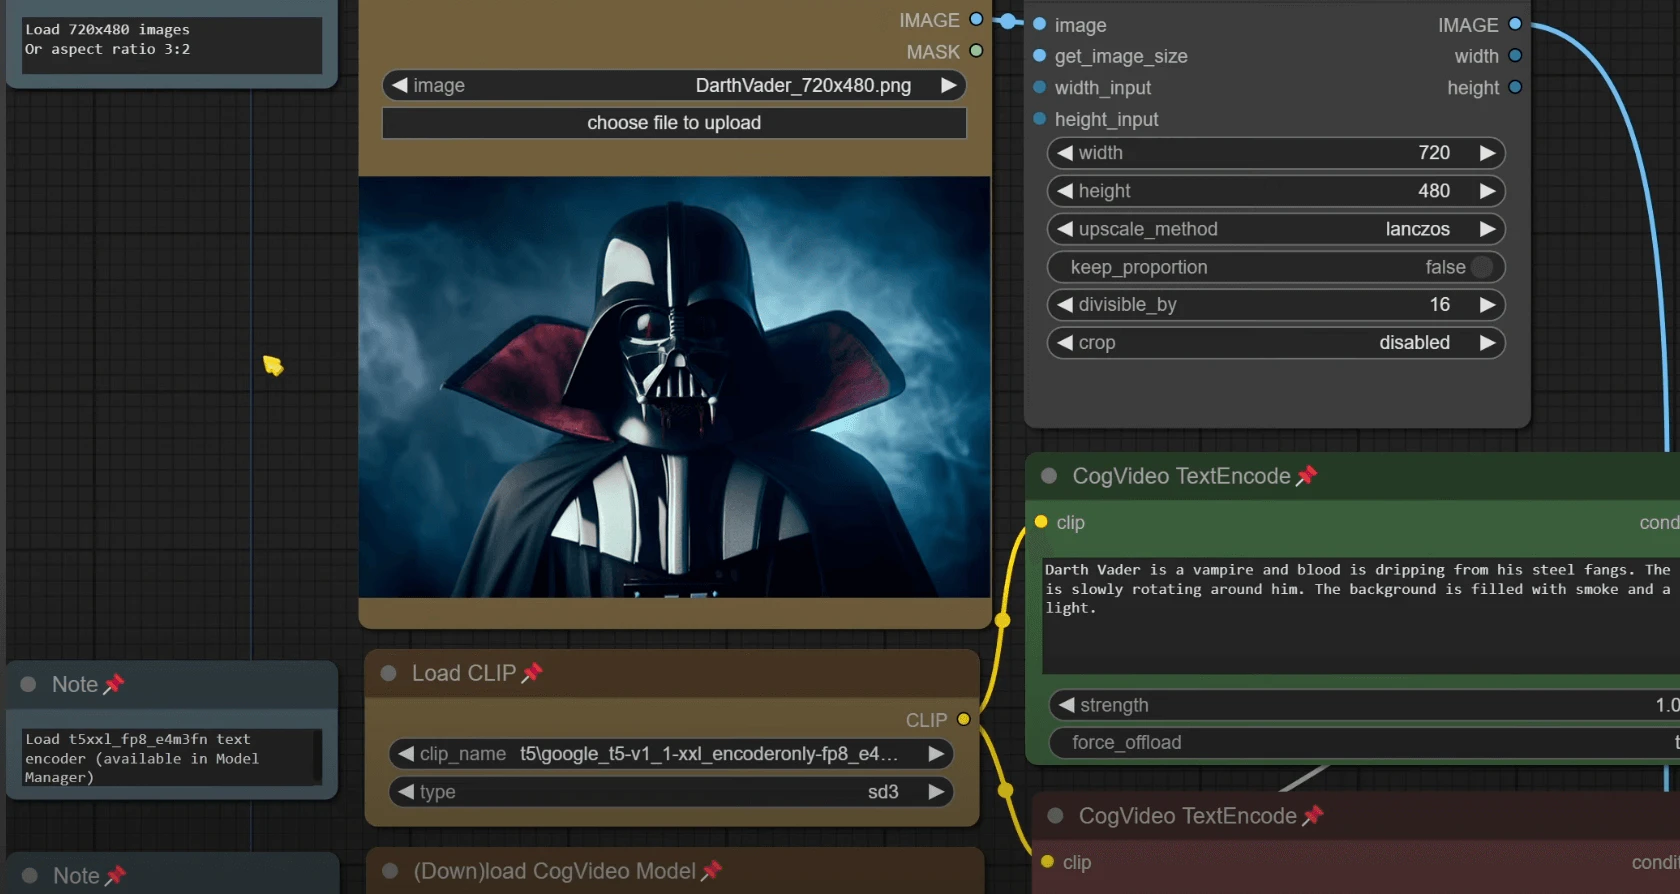Collapse the green CogVideo TextEncode node dot
The height and width of the screenshot is (894, 1680).
point(1049,476)
